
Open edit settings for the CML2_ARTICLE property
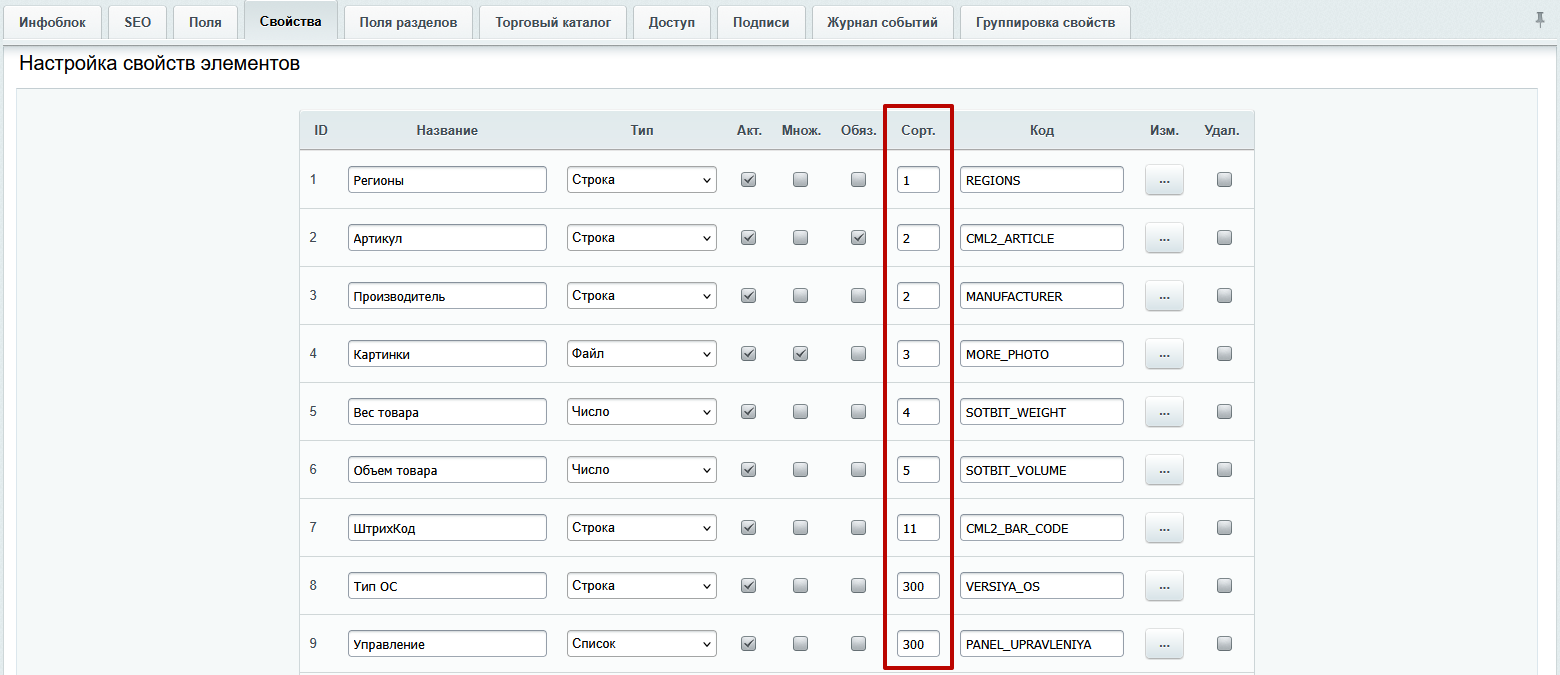(x=1163, y=237)
